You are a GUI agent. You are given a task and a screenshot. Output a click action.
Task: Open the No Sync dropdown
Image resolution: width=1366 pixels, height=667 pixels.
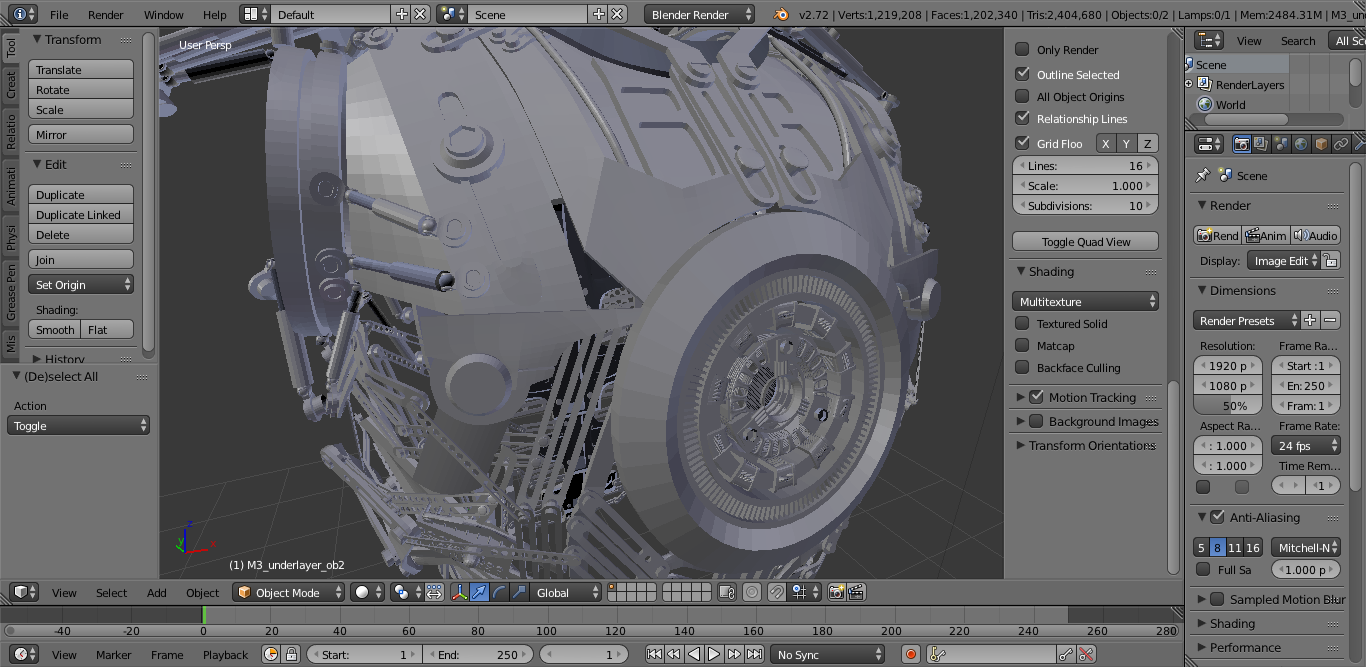828,654
